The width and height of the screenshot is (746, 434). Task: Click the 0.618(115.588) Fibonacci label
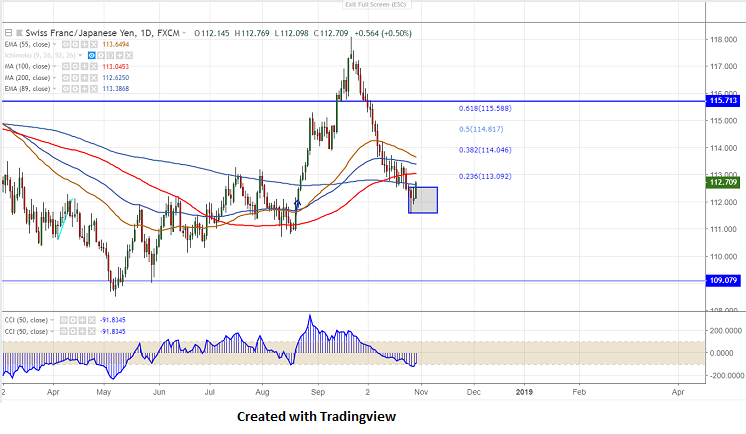[485, 108]
